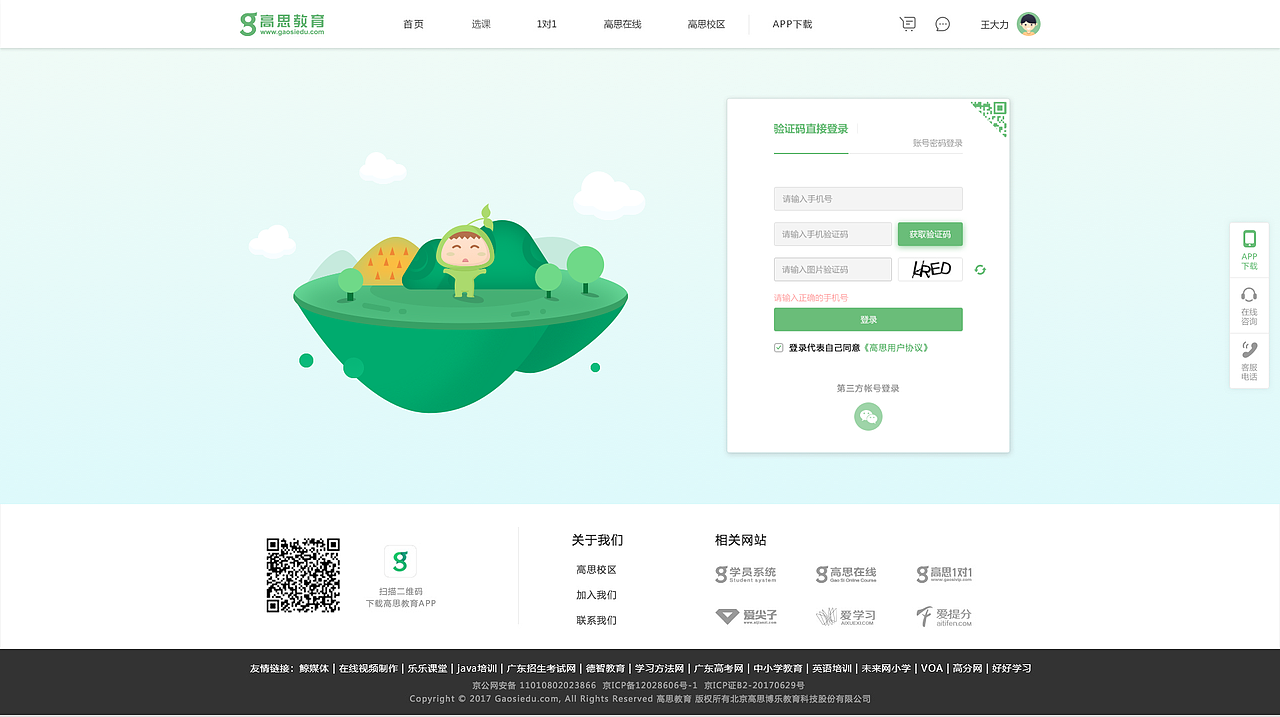Open 爱学习 related site logo
1280x717 pixels.
click(x=846, y=616)
